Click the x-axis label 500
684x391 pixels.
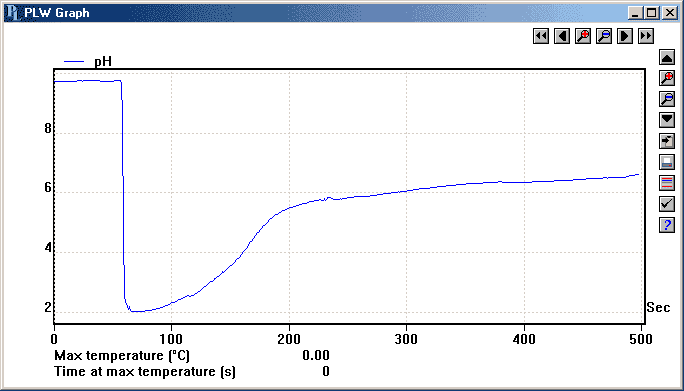coord(641,339)
